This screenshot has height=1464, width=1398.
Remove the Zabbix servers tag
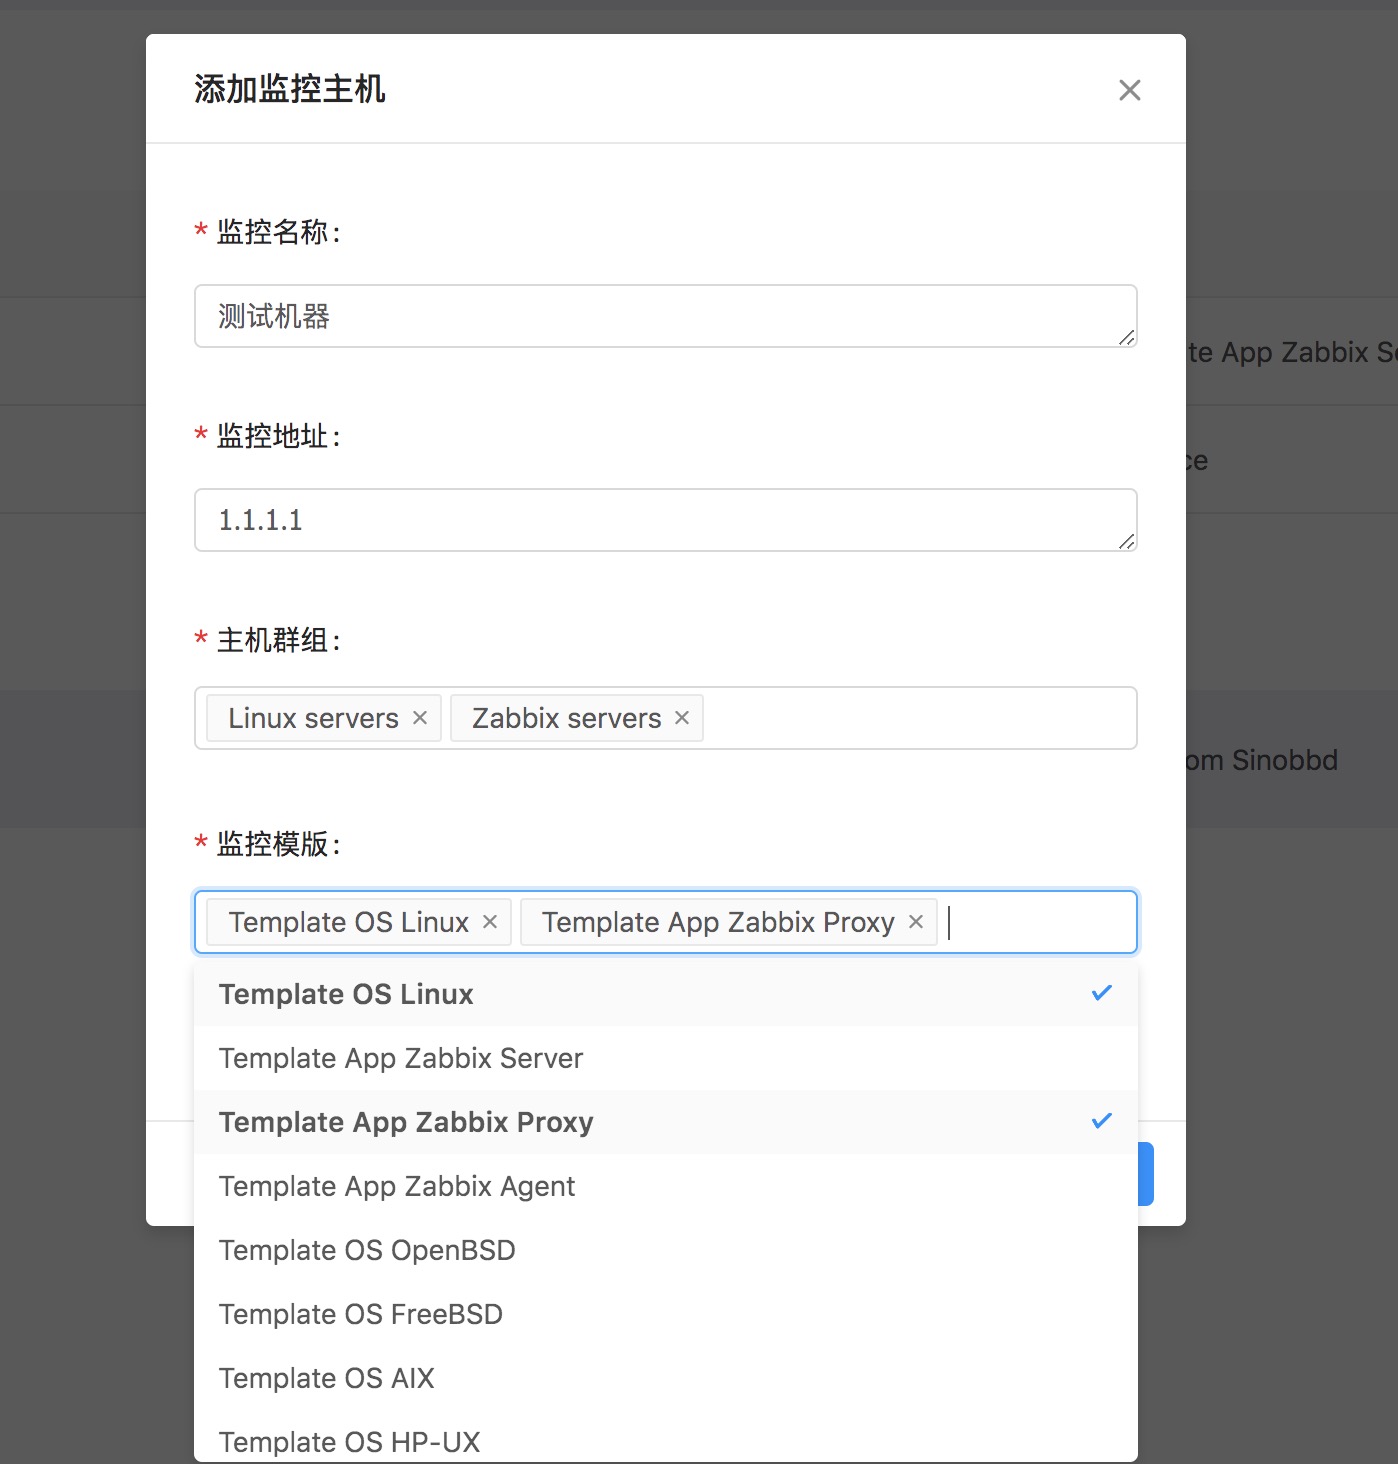(x=682, y=718)
